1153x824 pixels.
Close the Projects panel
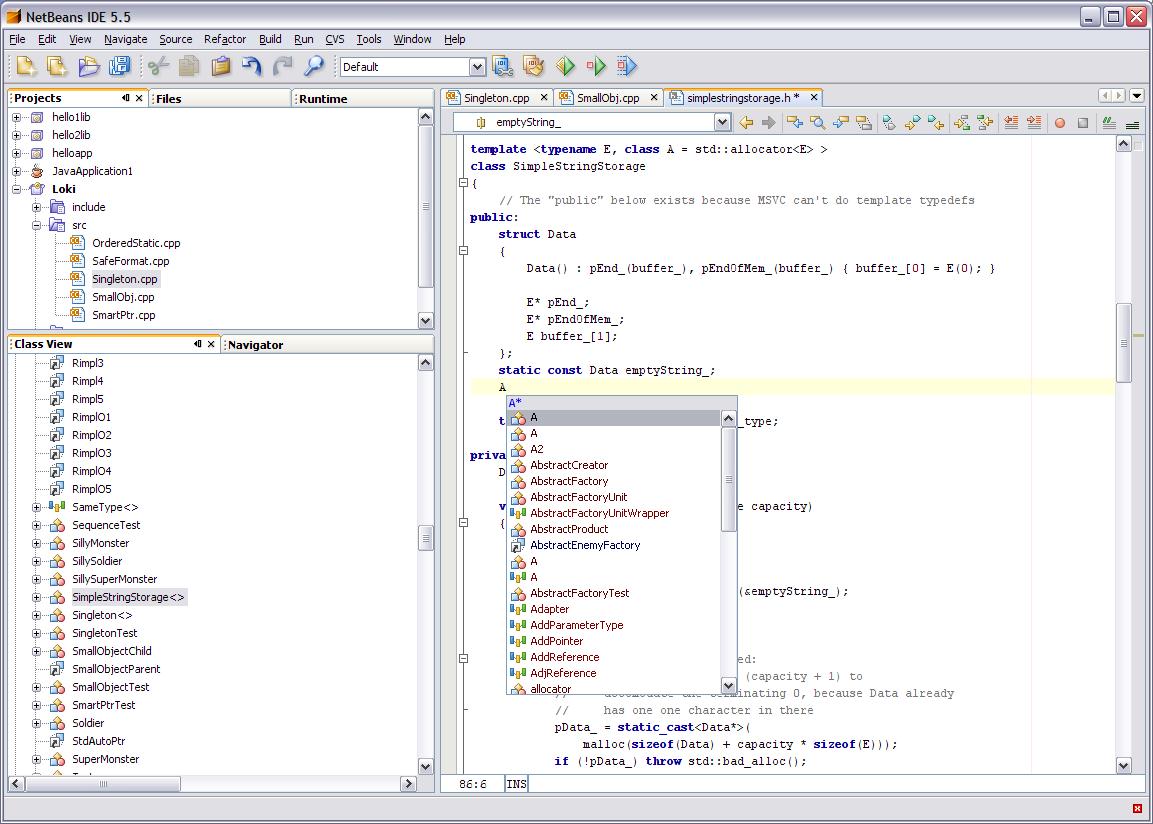click(x=139, y=98)
